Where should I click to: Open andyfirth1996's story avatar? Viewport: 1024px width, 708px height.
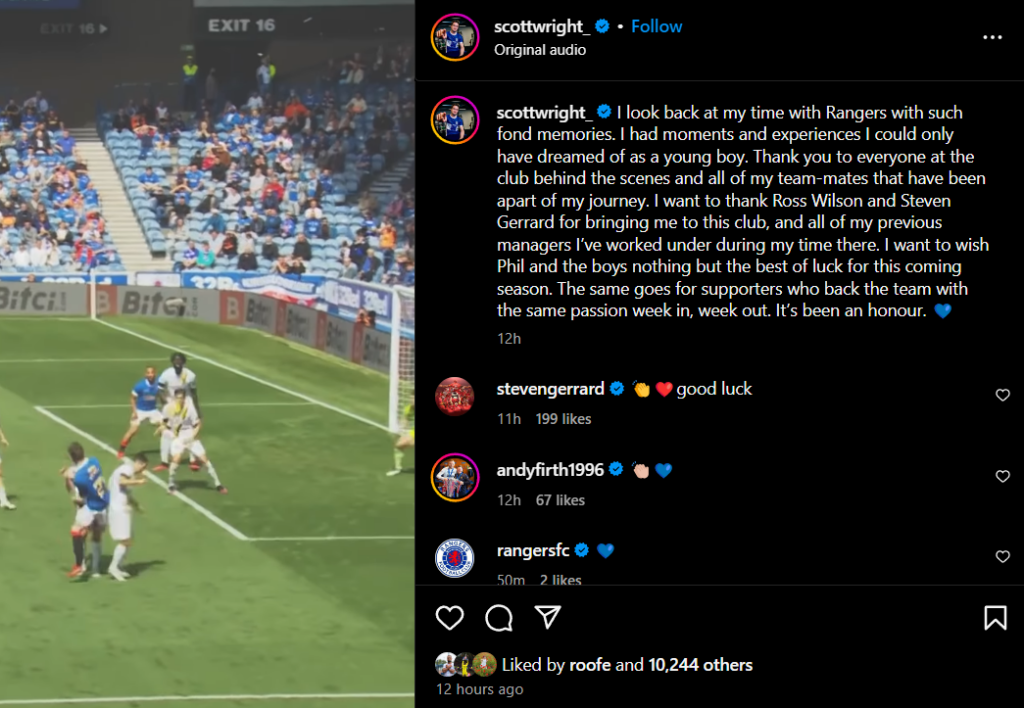(455, 477)
